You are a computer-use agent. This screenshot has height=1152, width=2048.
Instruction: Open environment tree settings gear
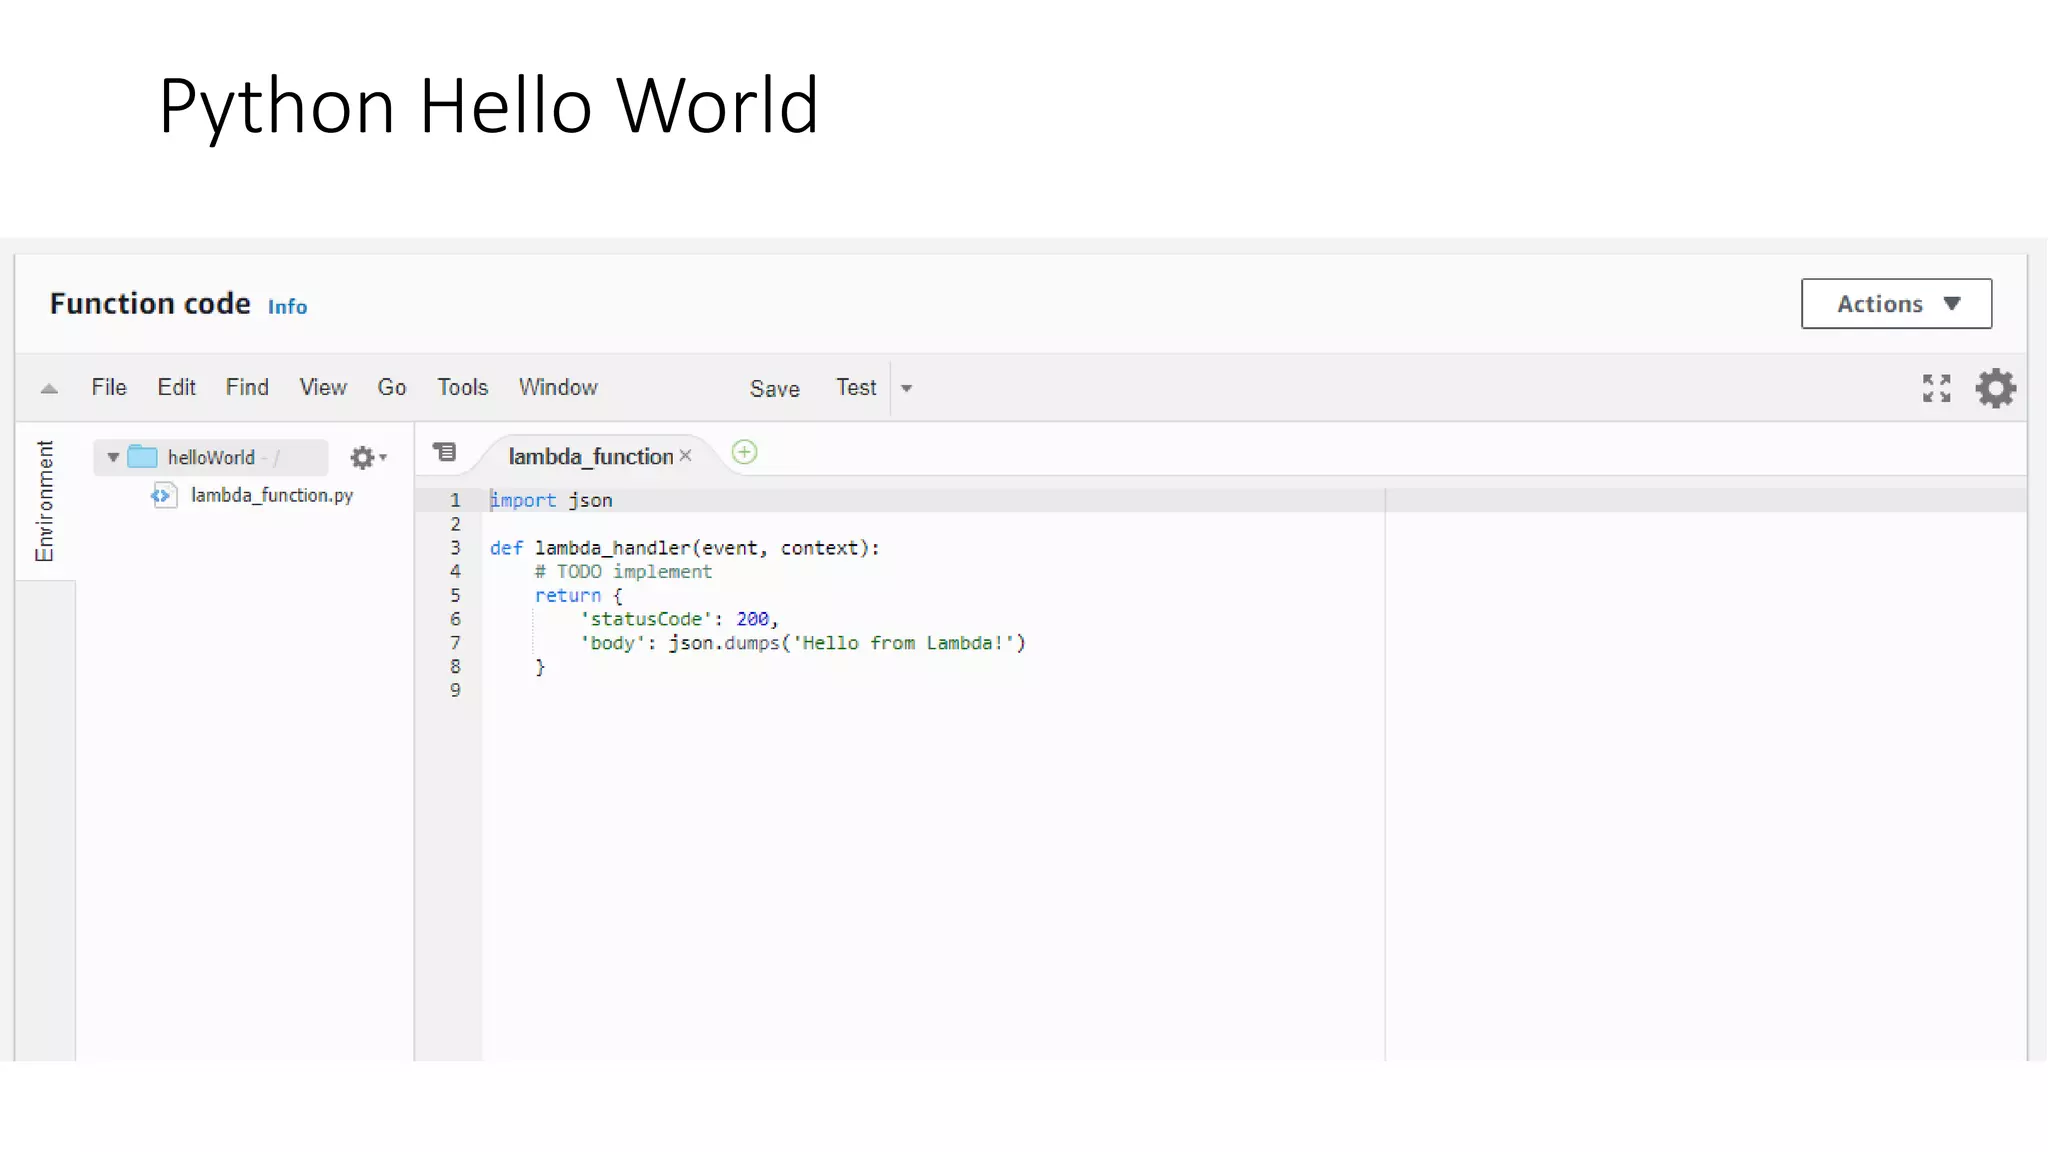coord(368,458)
